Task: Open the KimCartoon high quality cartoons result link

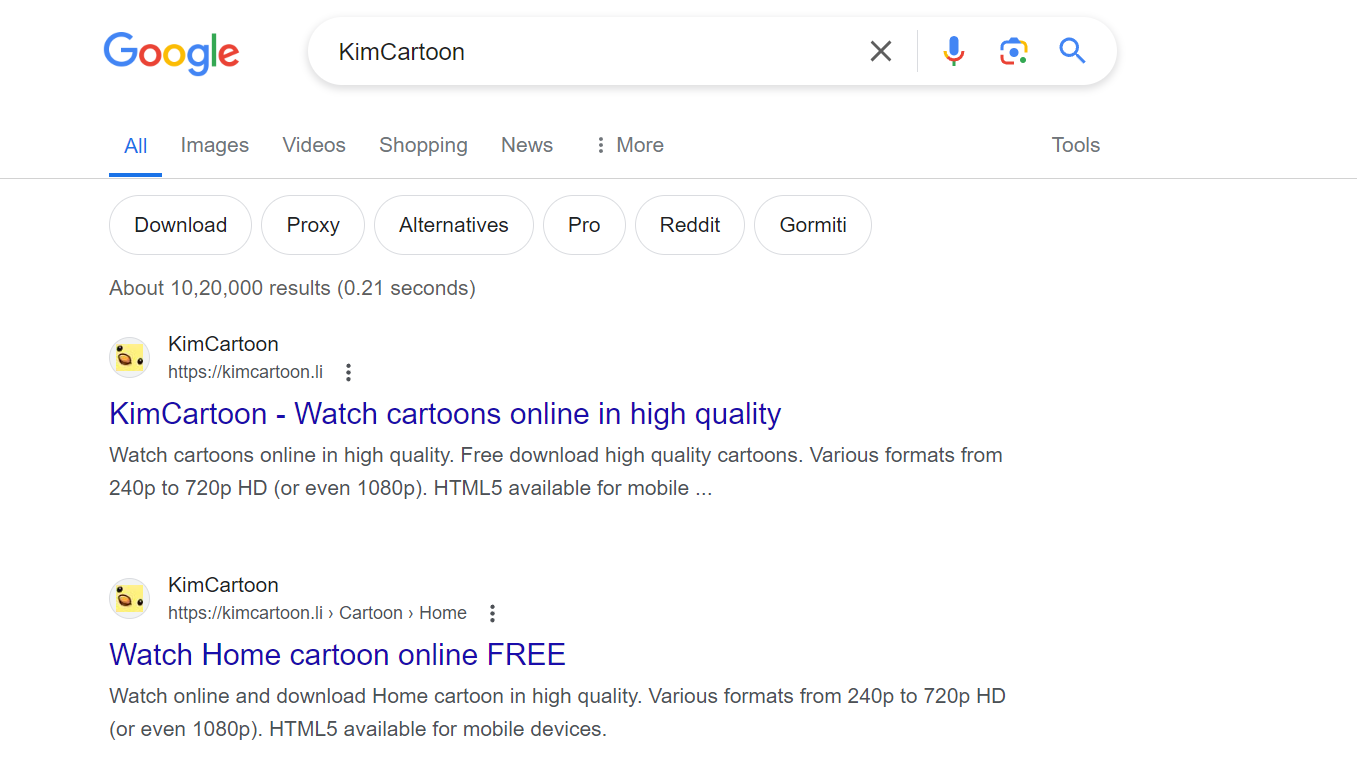Action: click(445, 413)
